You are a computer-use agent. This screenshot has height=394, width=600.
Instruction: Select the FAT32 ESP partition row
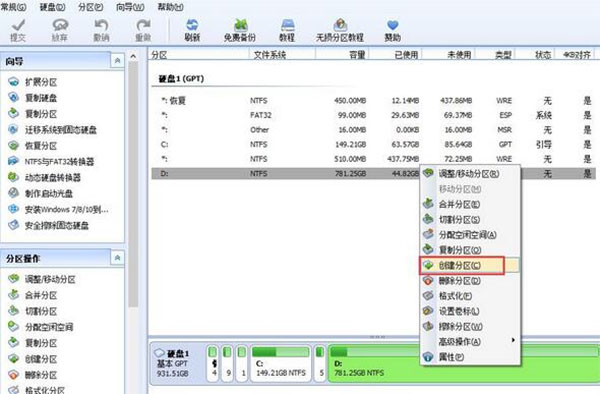click(373, 115)
